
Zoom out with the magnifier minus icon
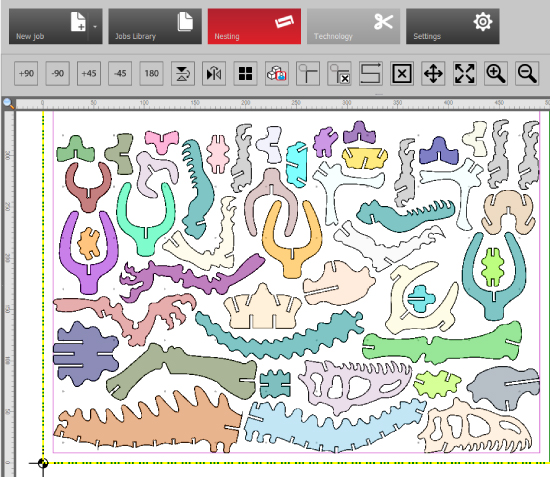(x=527, y=73)
